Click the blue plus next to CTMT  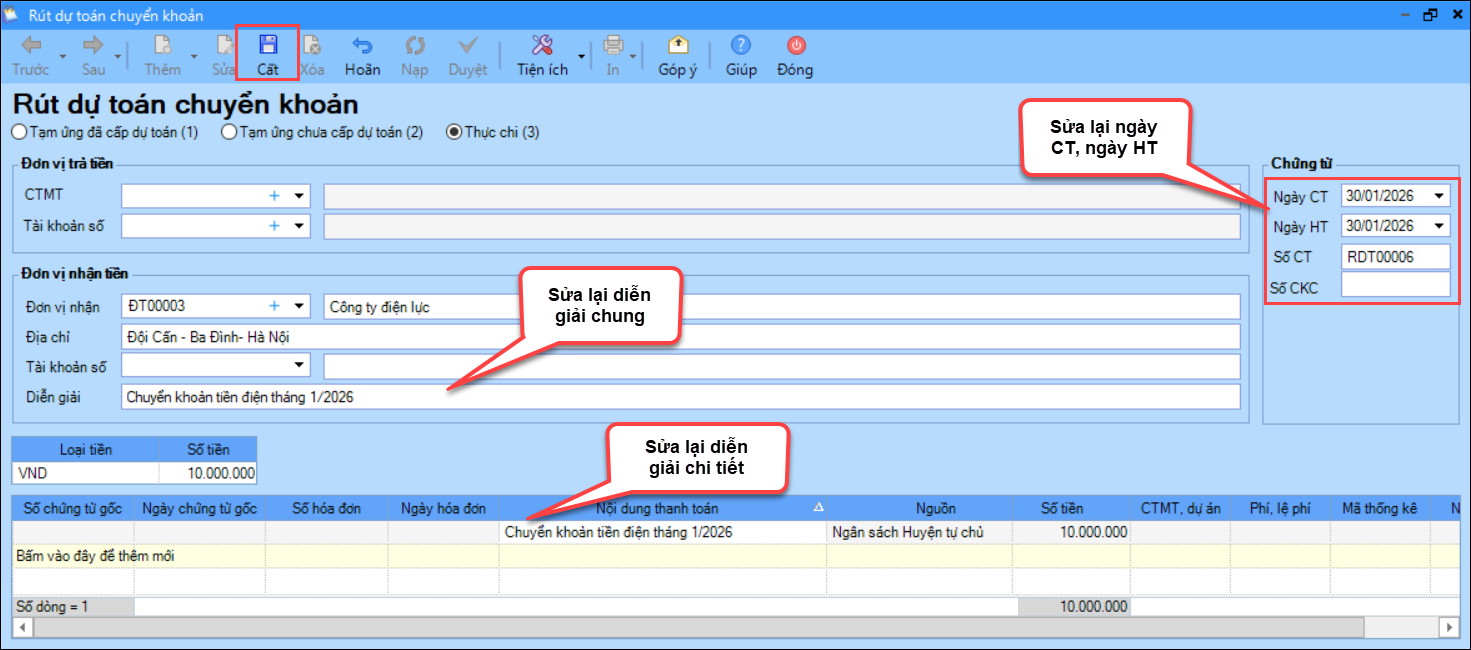[x=274, y=197]
